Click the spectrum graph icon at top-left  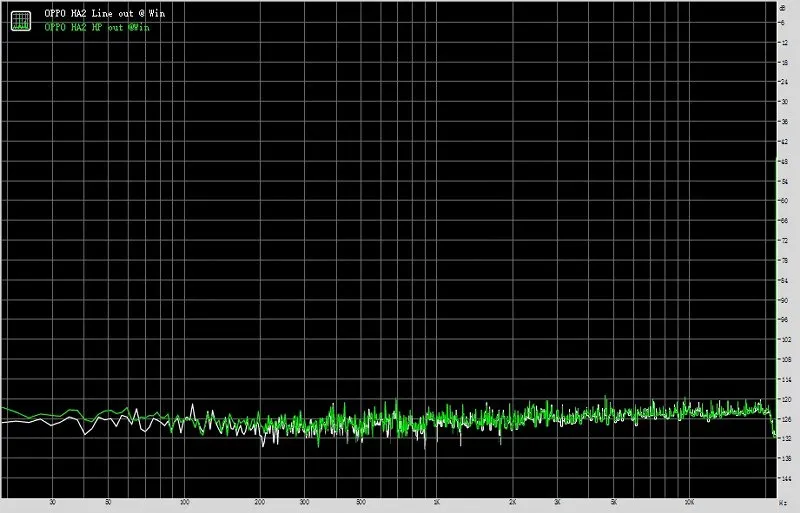(21, 20)
